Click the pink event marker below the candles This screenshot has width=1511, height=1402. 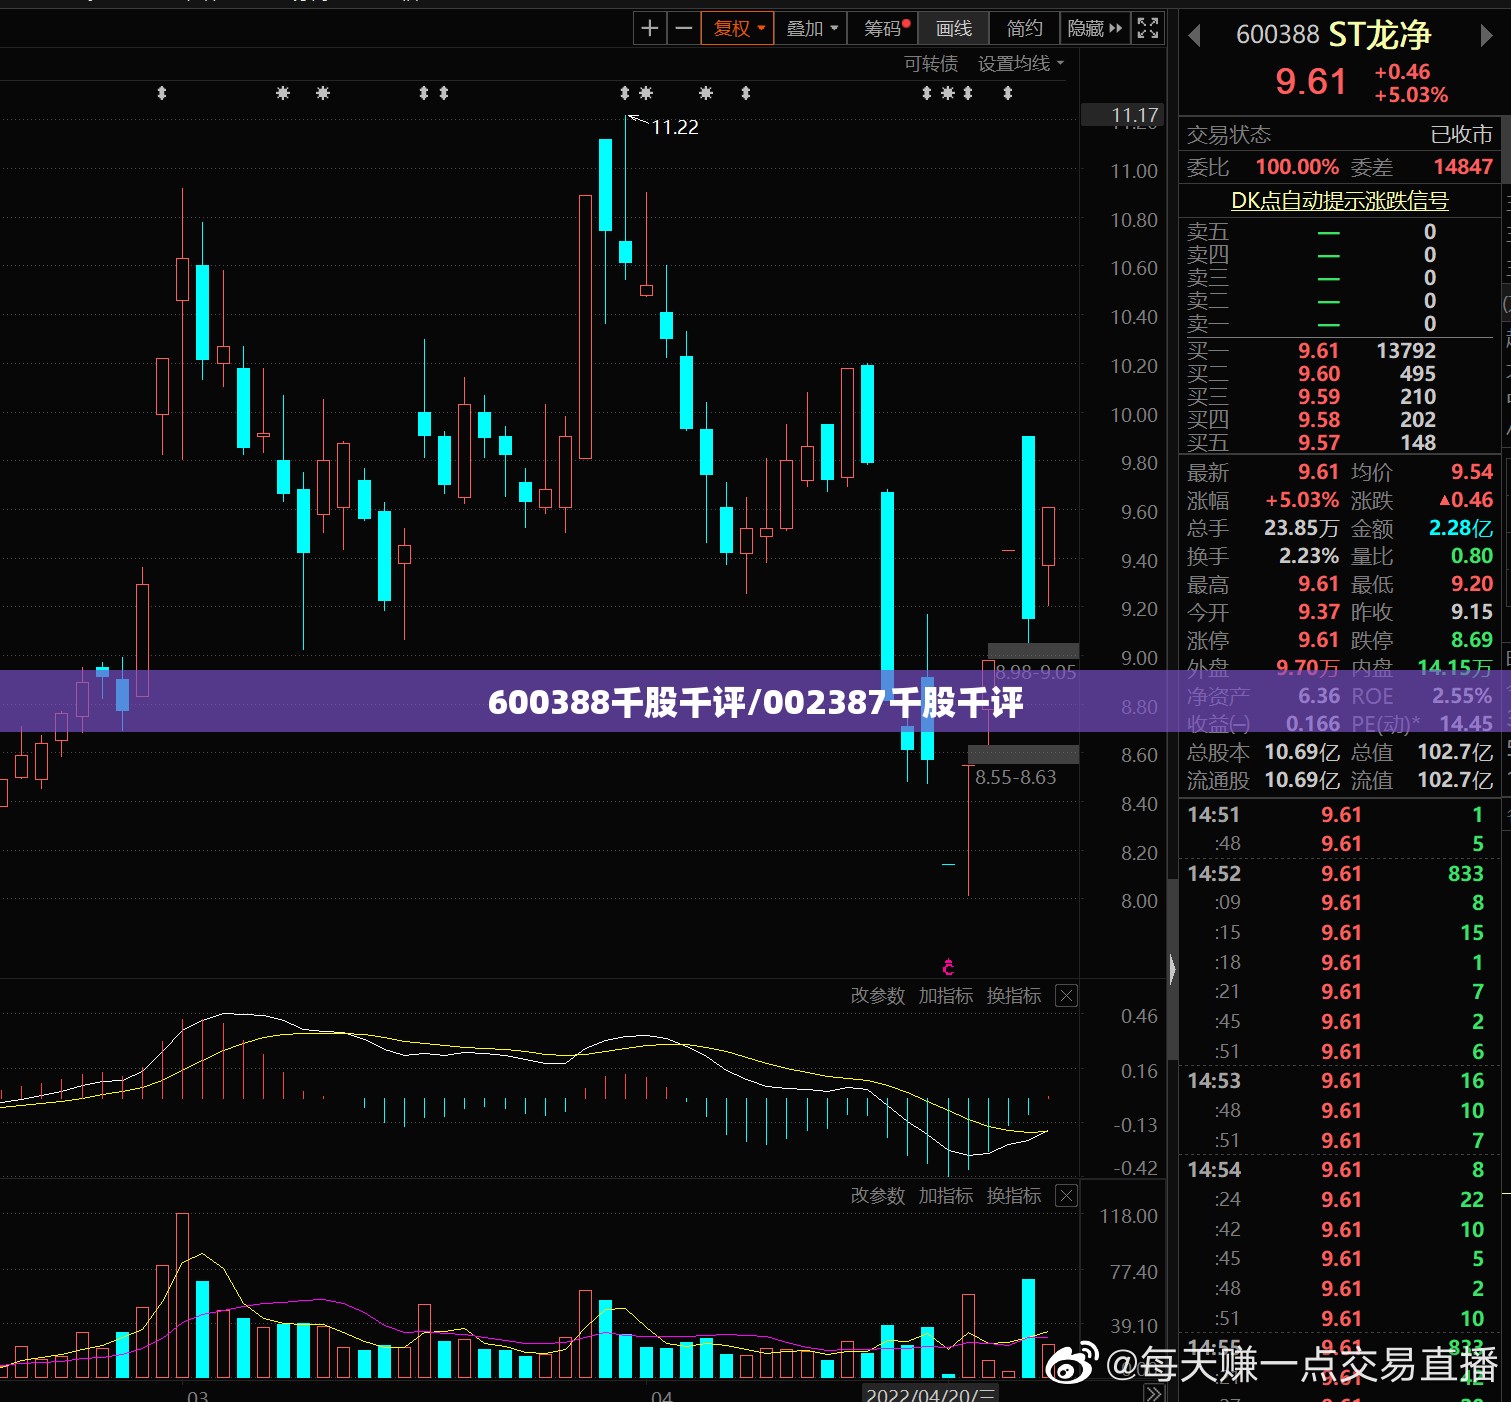point(948,967)
